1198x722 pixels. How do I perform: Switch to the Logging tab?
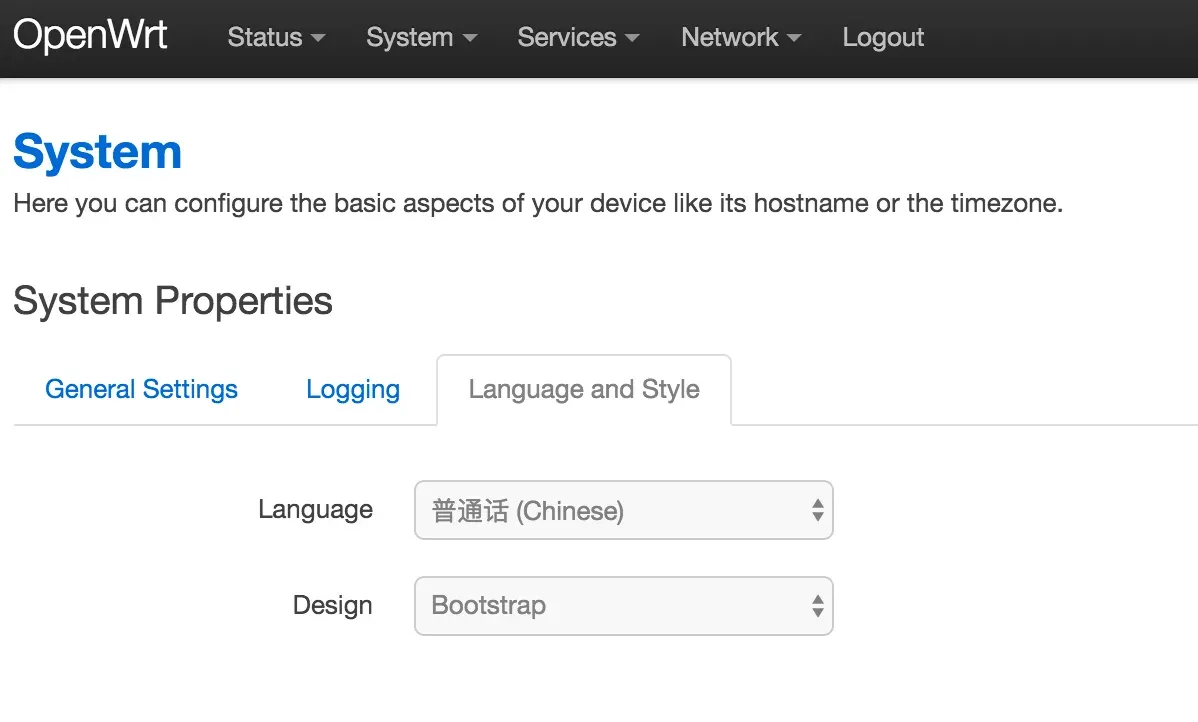pyautogui.click(x=353, y=390)
